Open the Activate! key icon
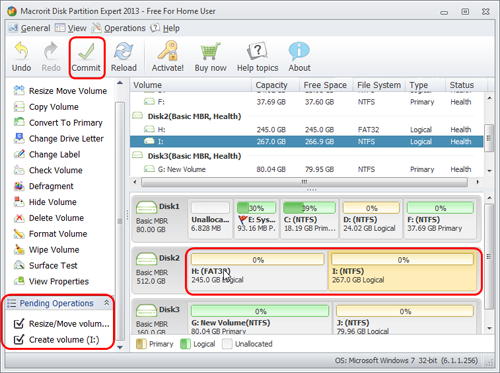The image size is (500, 373). tap(168, 57)
